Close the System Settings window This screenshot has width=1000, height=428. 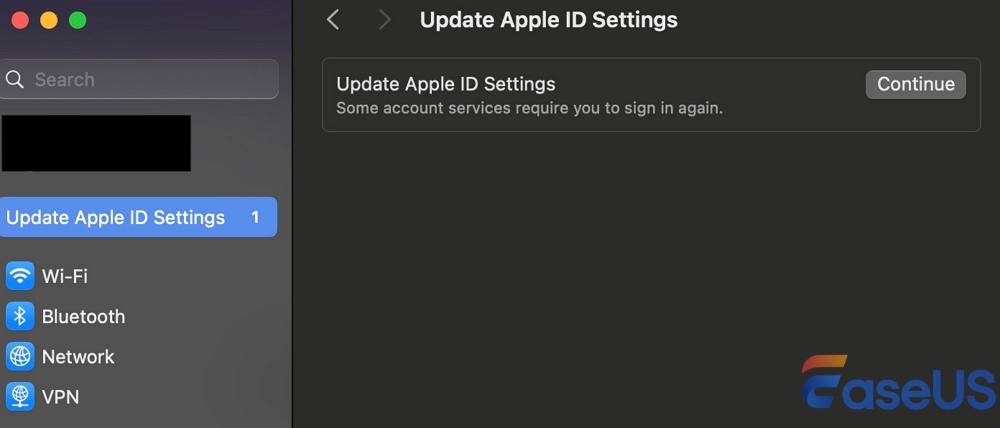(20, 20)
